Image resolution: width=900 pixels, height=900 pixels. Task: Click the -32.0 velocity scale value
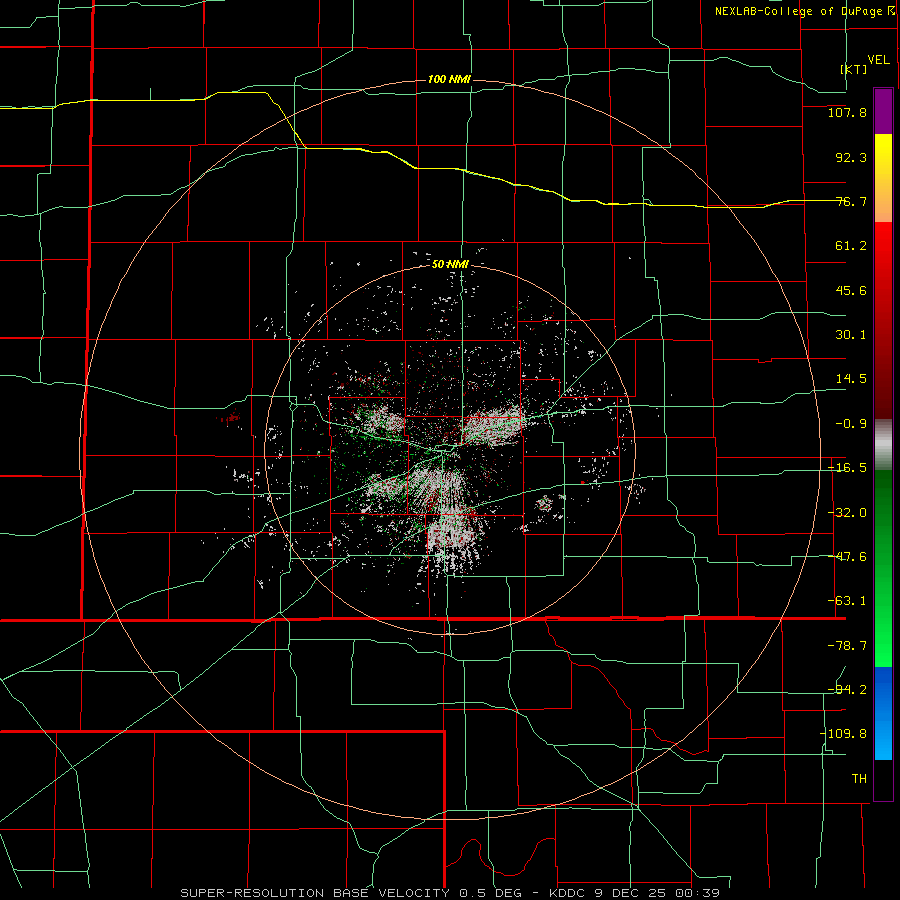point(847,513)
